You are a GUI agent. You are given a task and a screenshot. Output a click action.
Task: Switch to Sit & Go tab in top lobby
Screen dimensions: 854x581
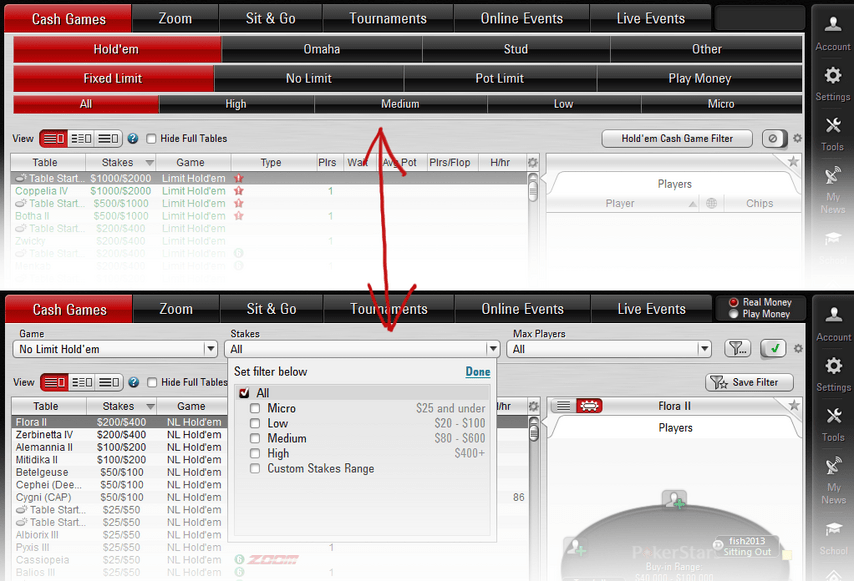point(270,19)
